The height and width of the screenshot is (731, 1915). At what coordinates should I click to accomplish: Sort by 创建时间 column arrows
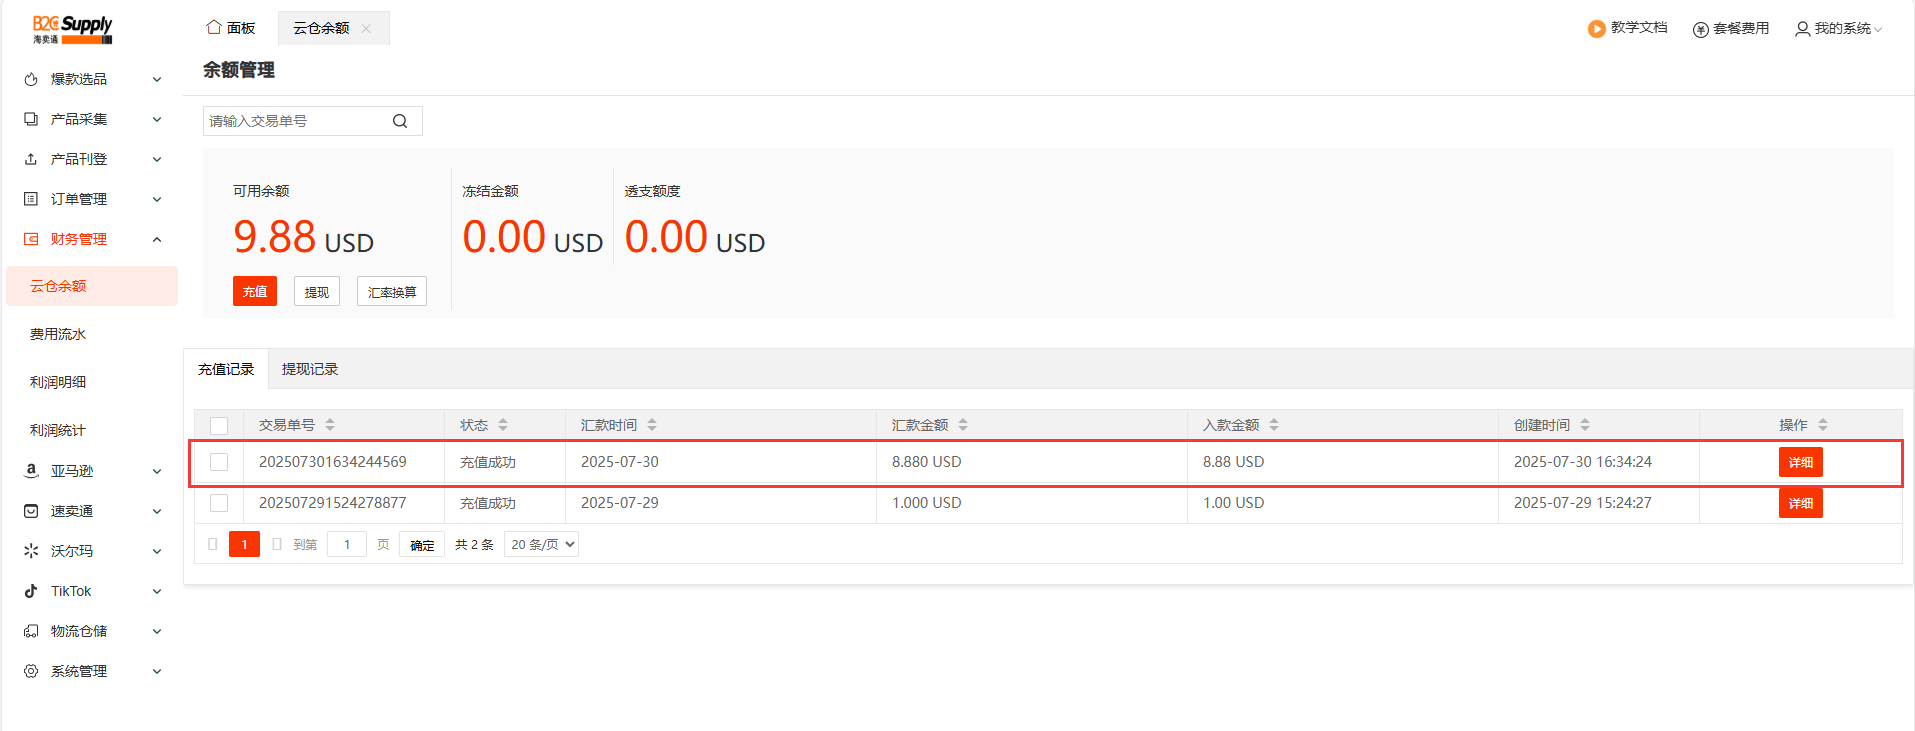pyautogui.click(x=1585, y=425)
